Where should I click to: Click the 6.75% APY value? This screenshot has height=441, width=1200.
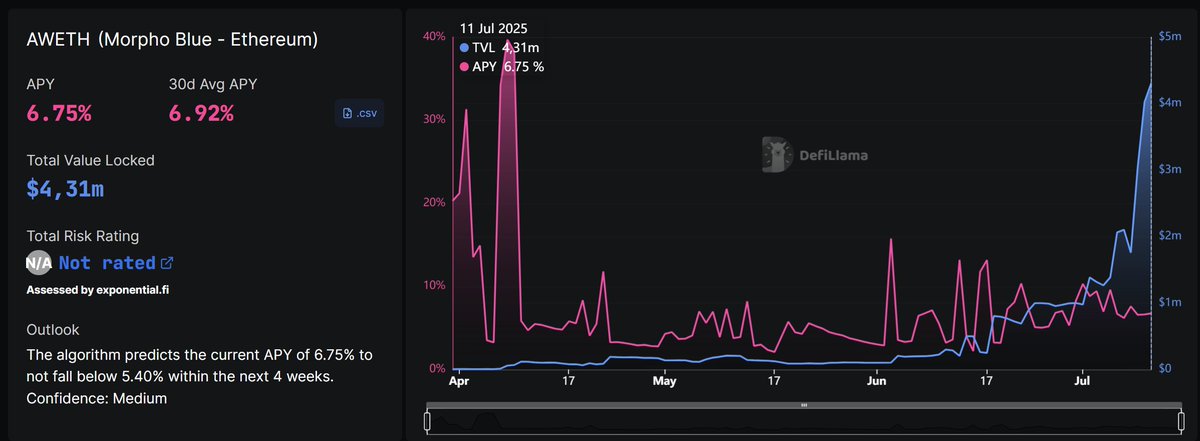point(59,113)
